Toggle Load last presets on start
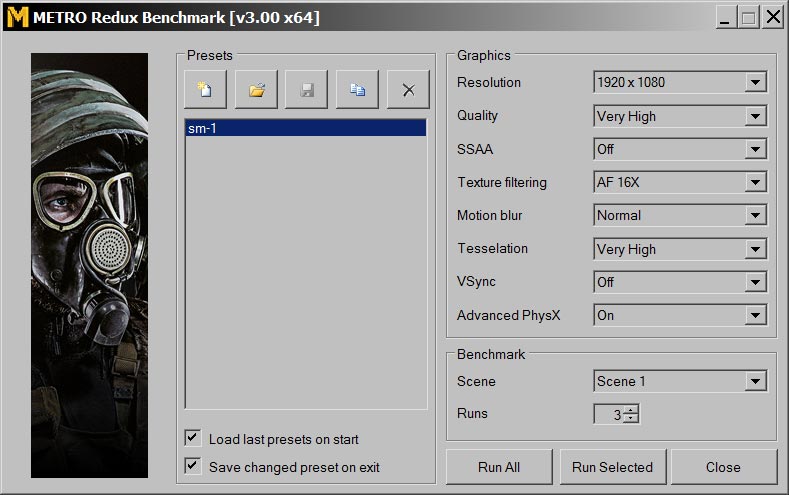 coord(192,439)
